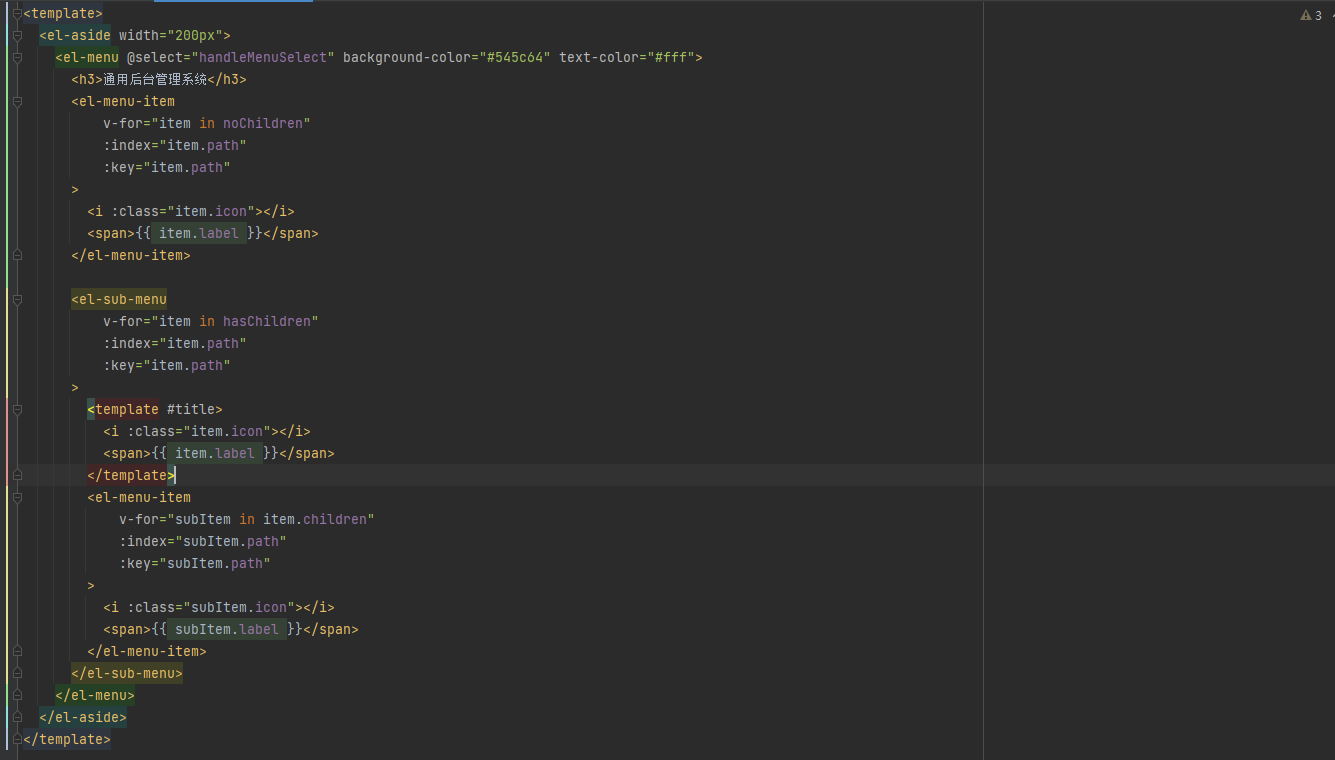Click the highlighted el-sub-menu opening tag name
This screenshot has width=1335, height=760.
click(119, 300)
